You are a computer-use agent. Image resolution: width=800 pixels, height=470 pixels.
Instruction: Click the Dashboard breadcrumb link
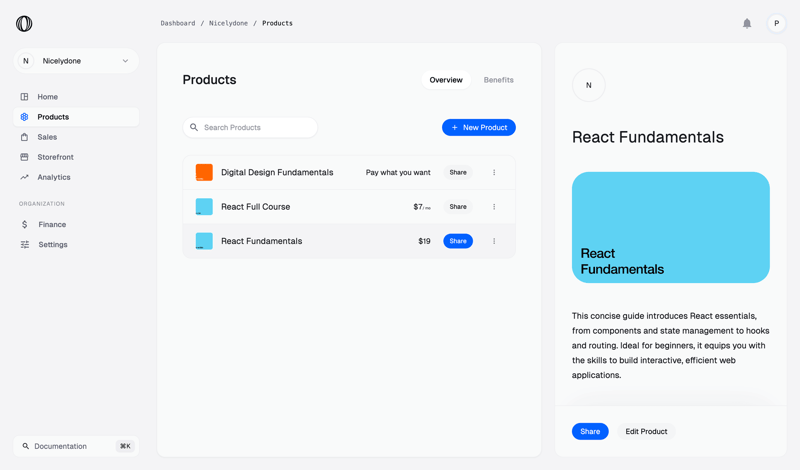point(178,23)
